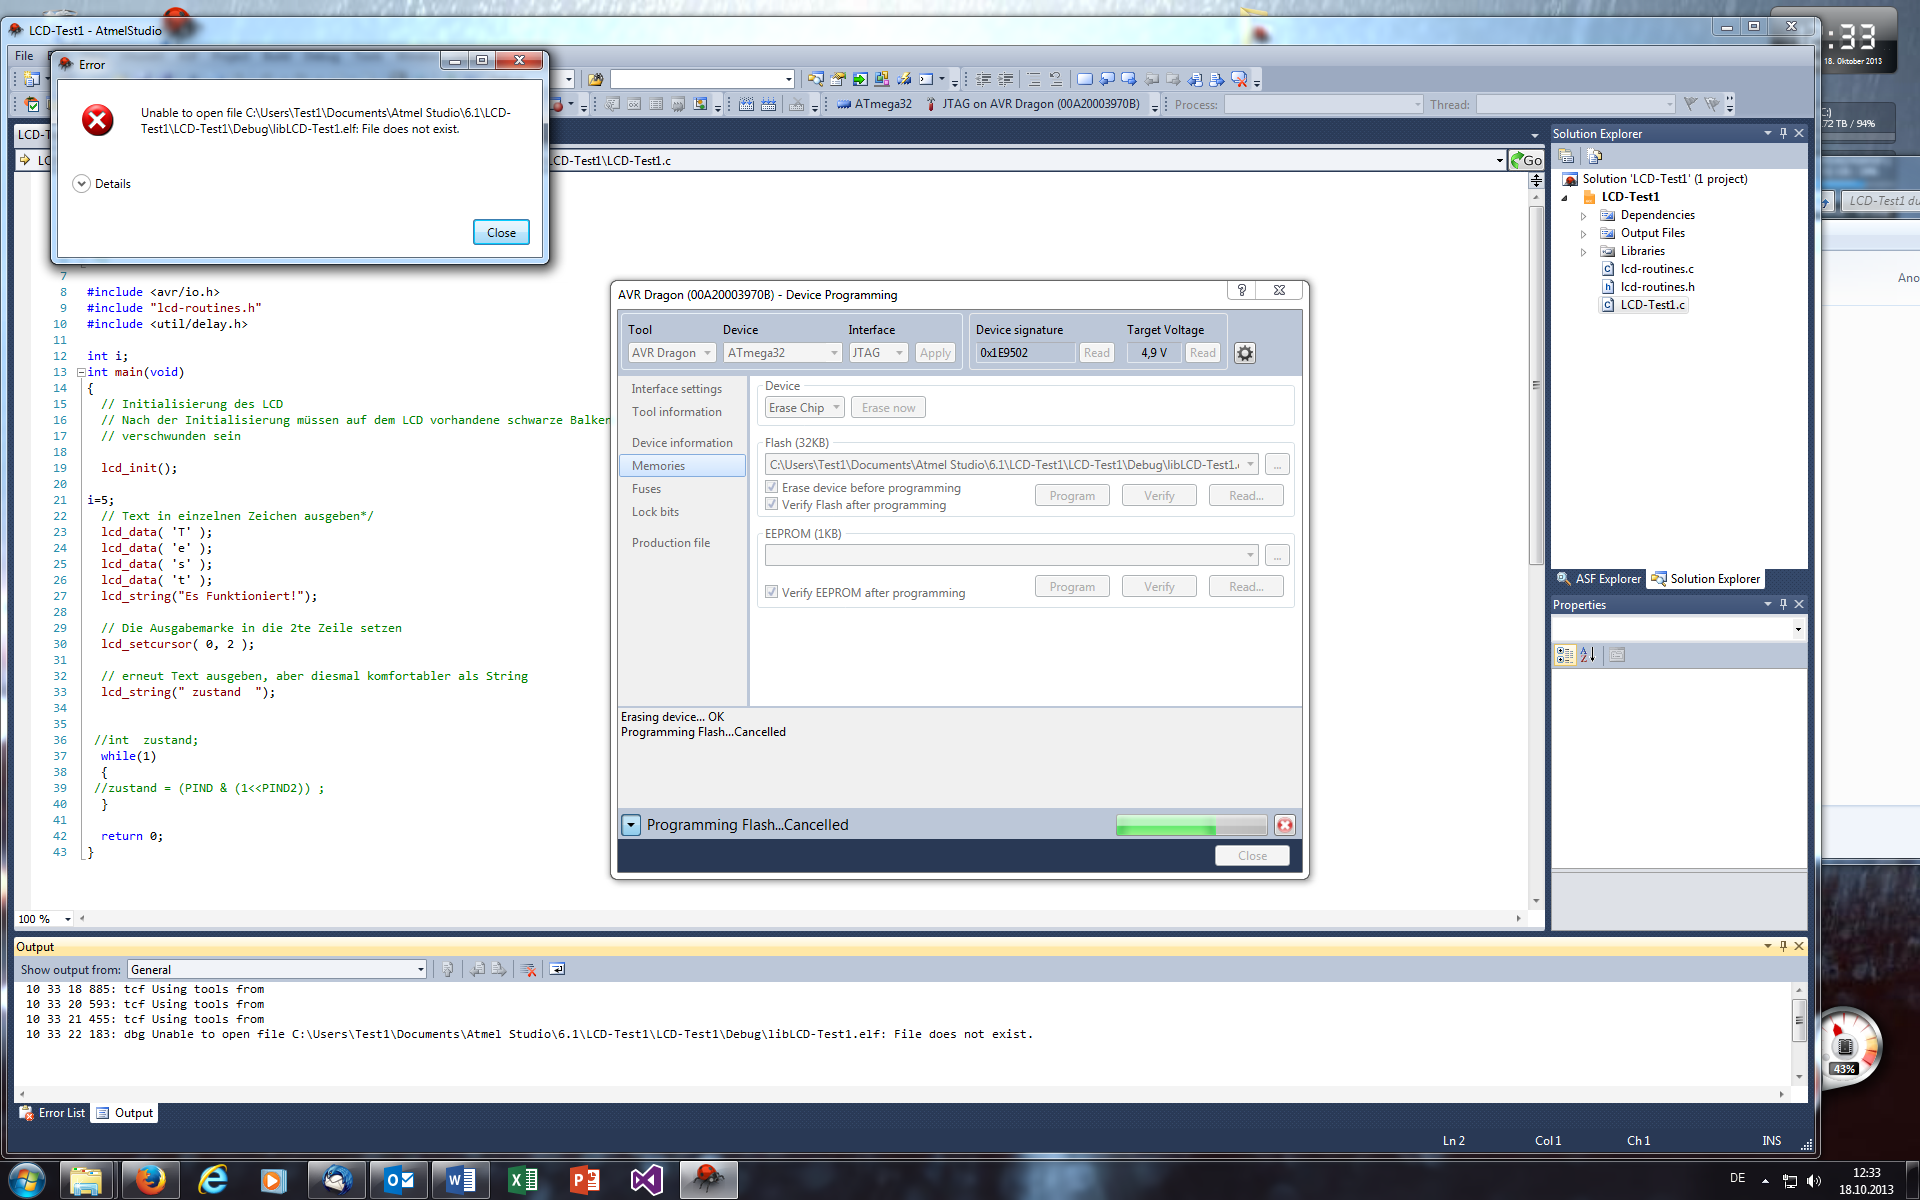Click the Erase now button
The image size is (1920, 1200).
[888, 408]
